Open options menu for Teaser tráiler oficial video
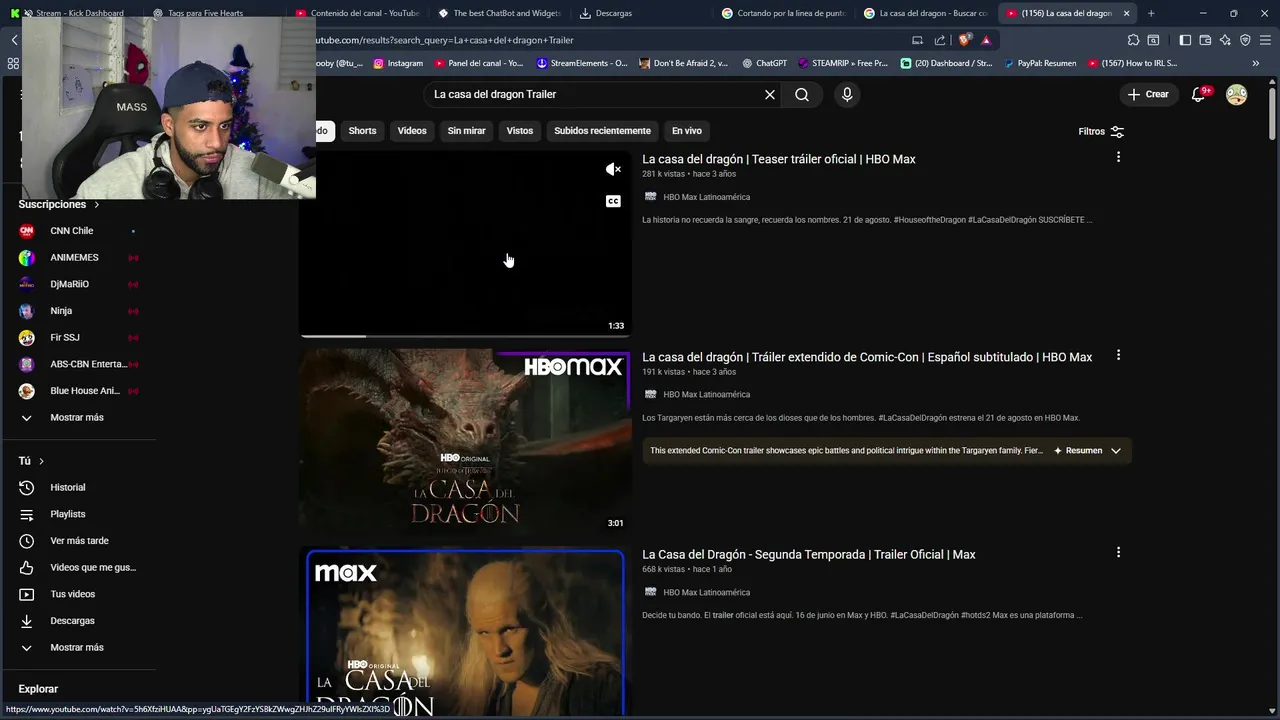 coord(1118,157)
